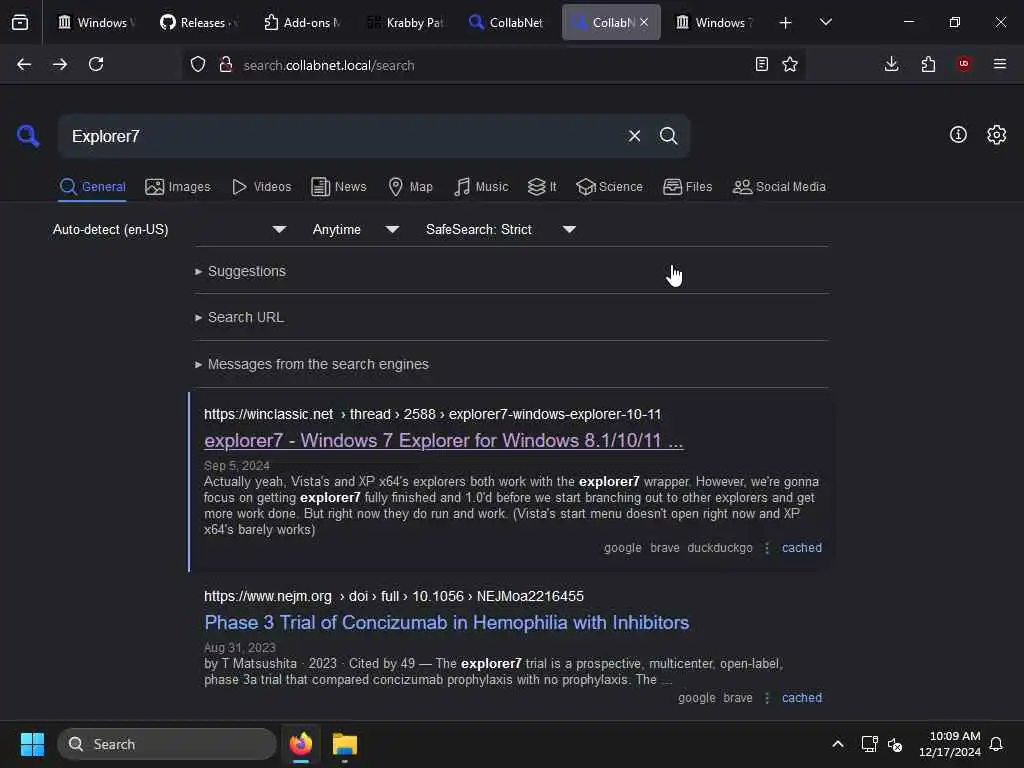Screen dimensions: 1024x768
Task: Go back using the browser back arrow
Action: click(24, 65)
